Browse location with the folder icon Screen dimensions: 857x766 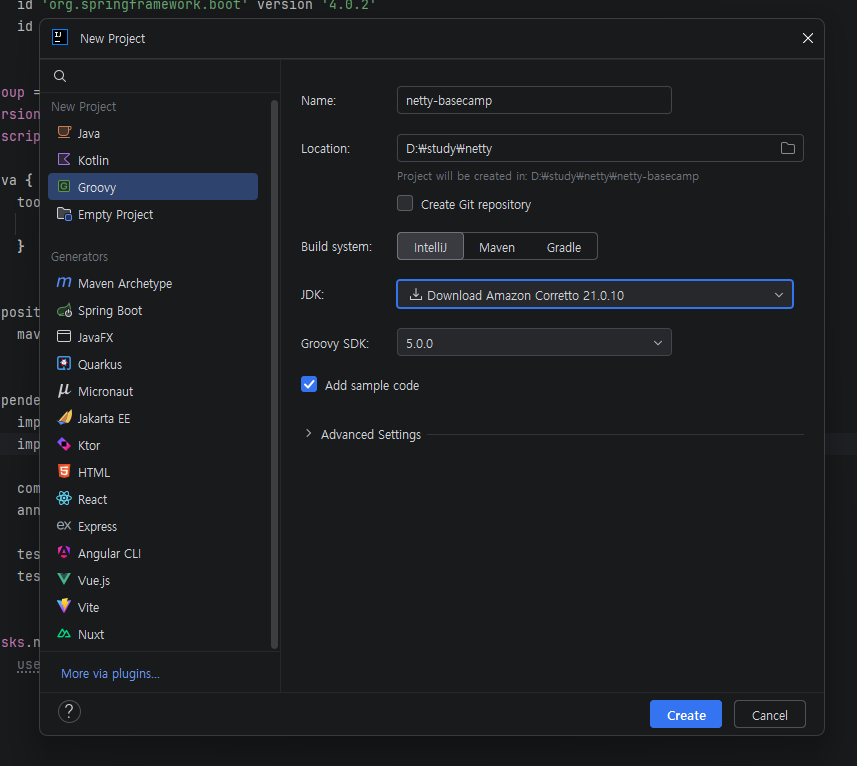point(788,148)
